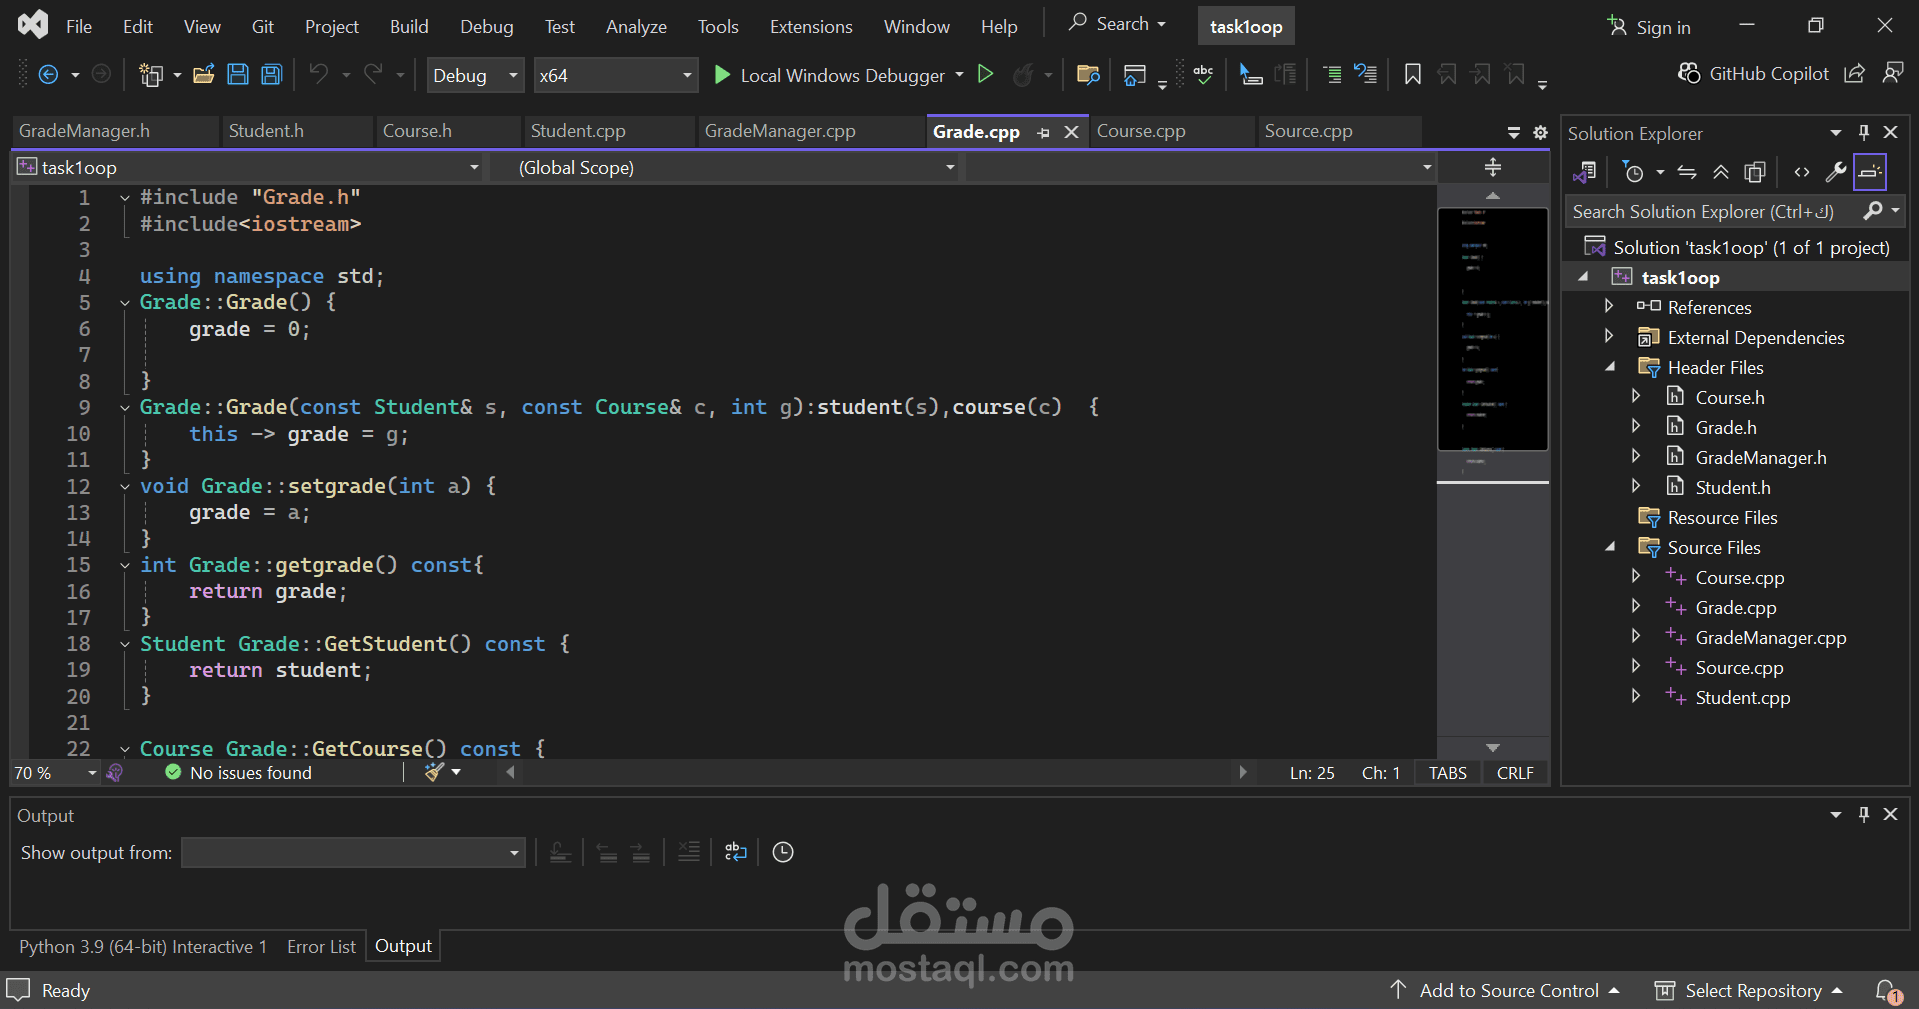Viewport: 1919px width, 1009px height.
Task: Close the Grade.cpp tab
Action: (1071, 132)
